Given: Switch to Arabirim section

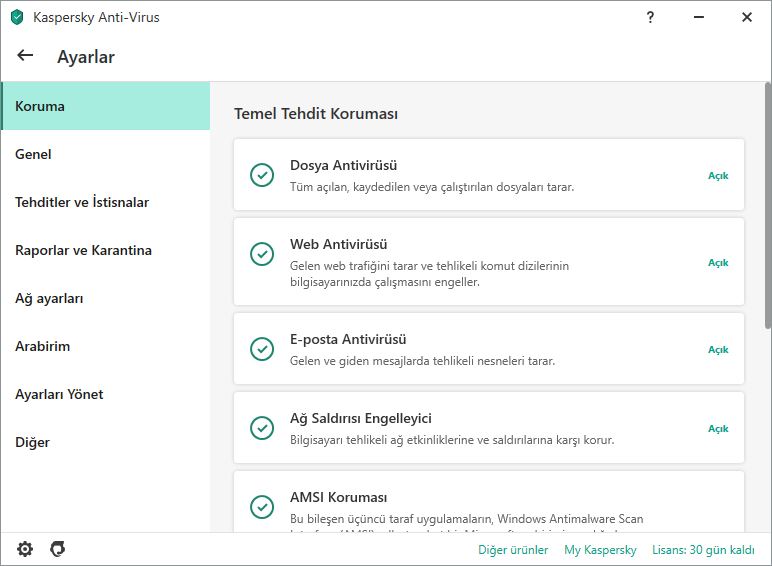Looking at the screenshot, I should pos(106,346).
